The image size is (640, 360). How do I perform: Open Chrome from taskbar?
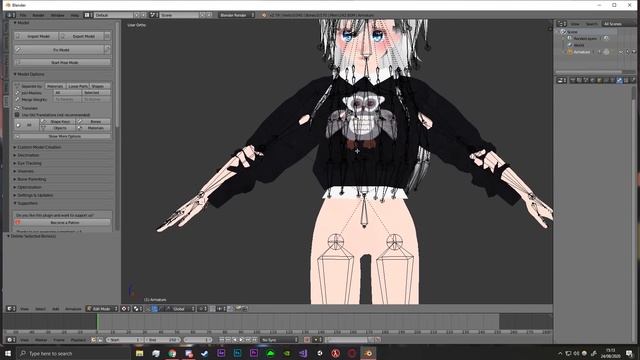172,353
